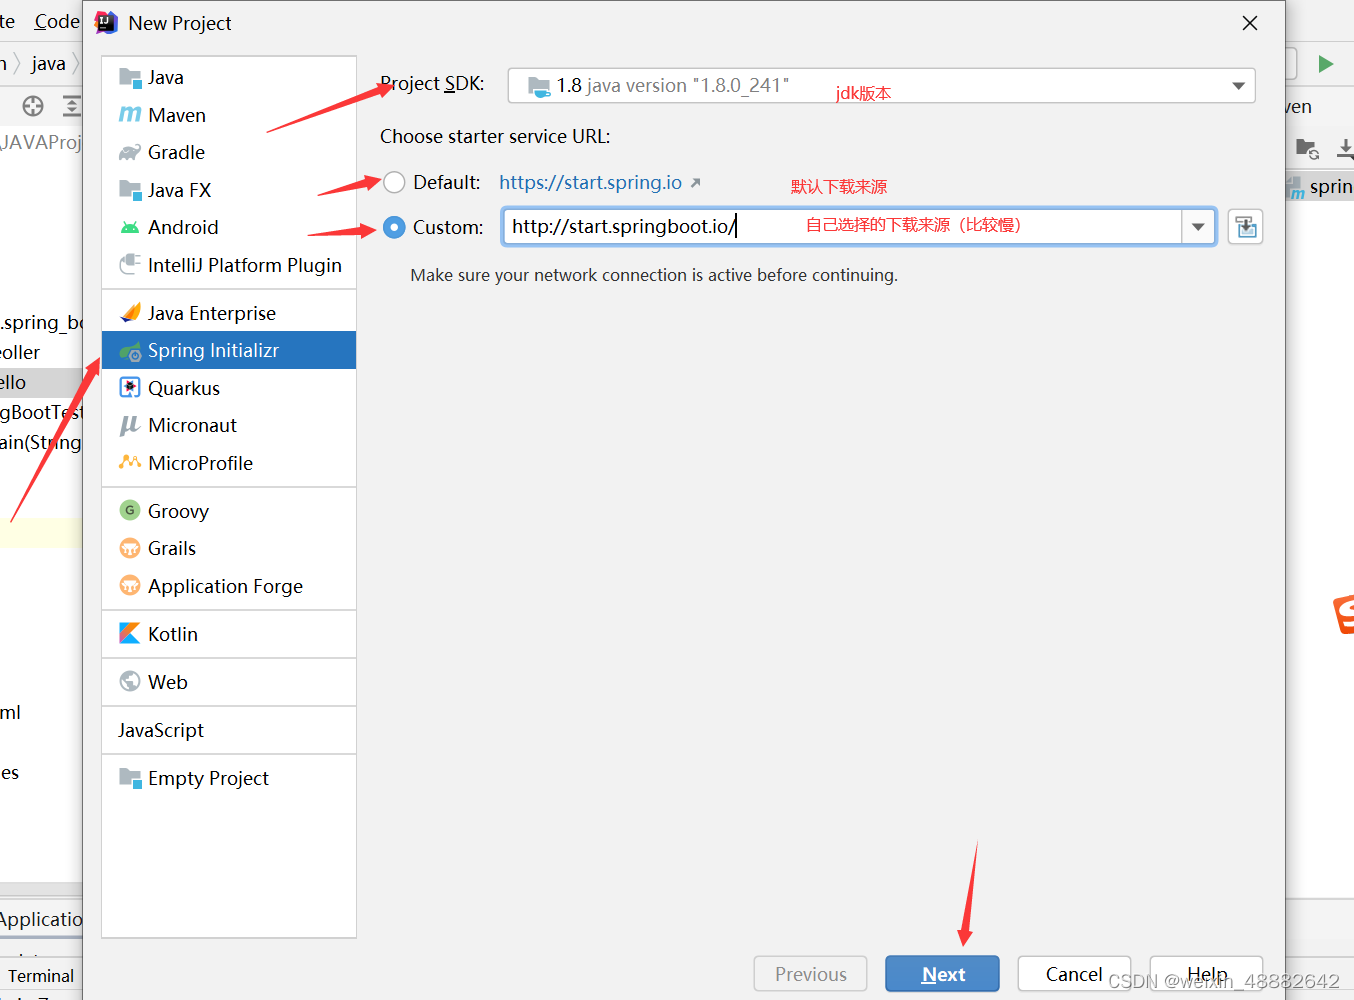The image size is (1354, 1000).
Task: Select the Java project type
Action: click(x=229, y=77)
